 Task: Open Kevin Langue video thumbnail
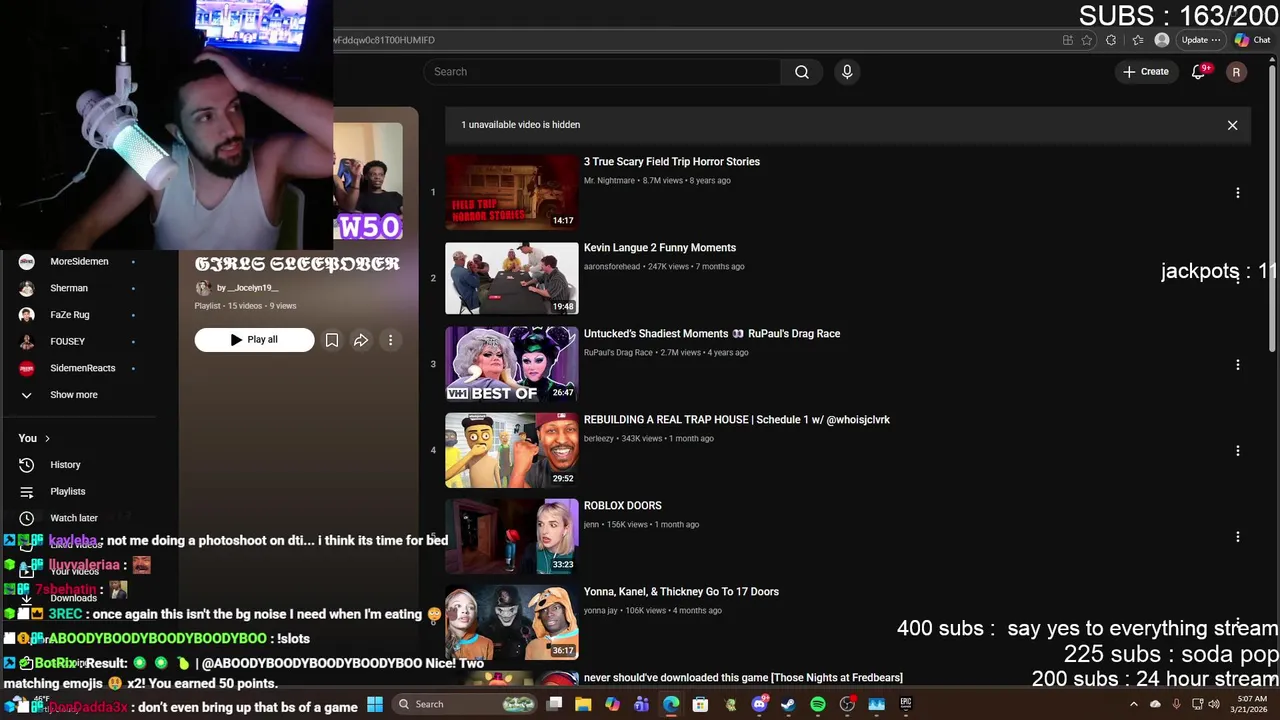click(x=512, y=278)
